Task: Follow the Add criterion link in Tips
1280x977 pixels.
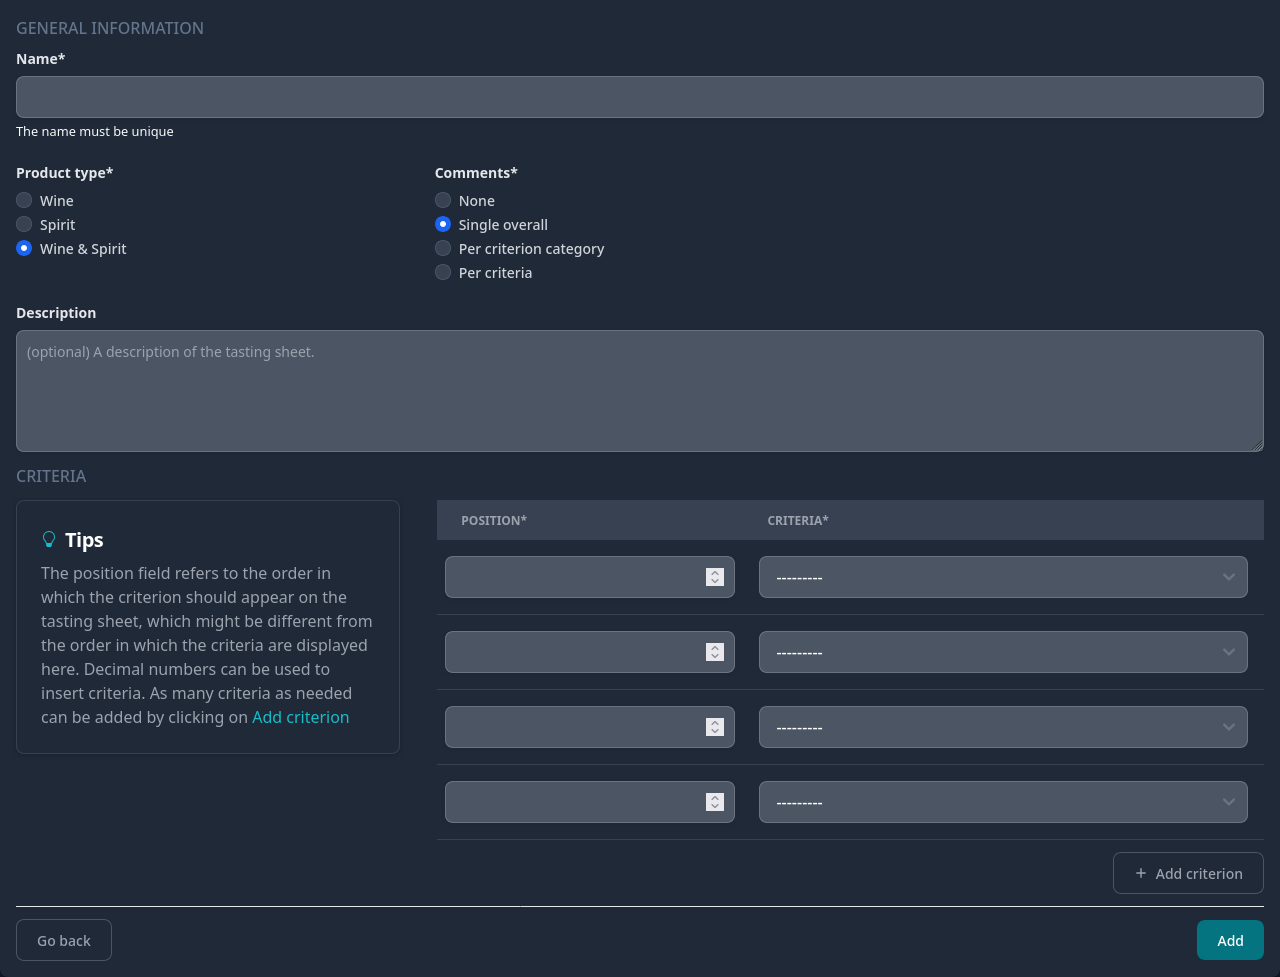Action: coord(300,717)
